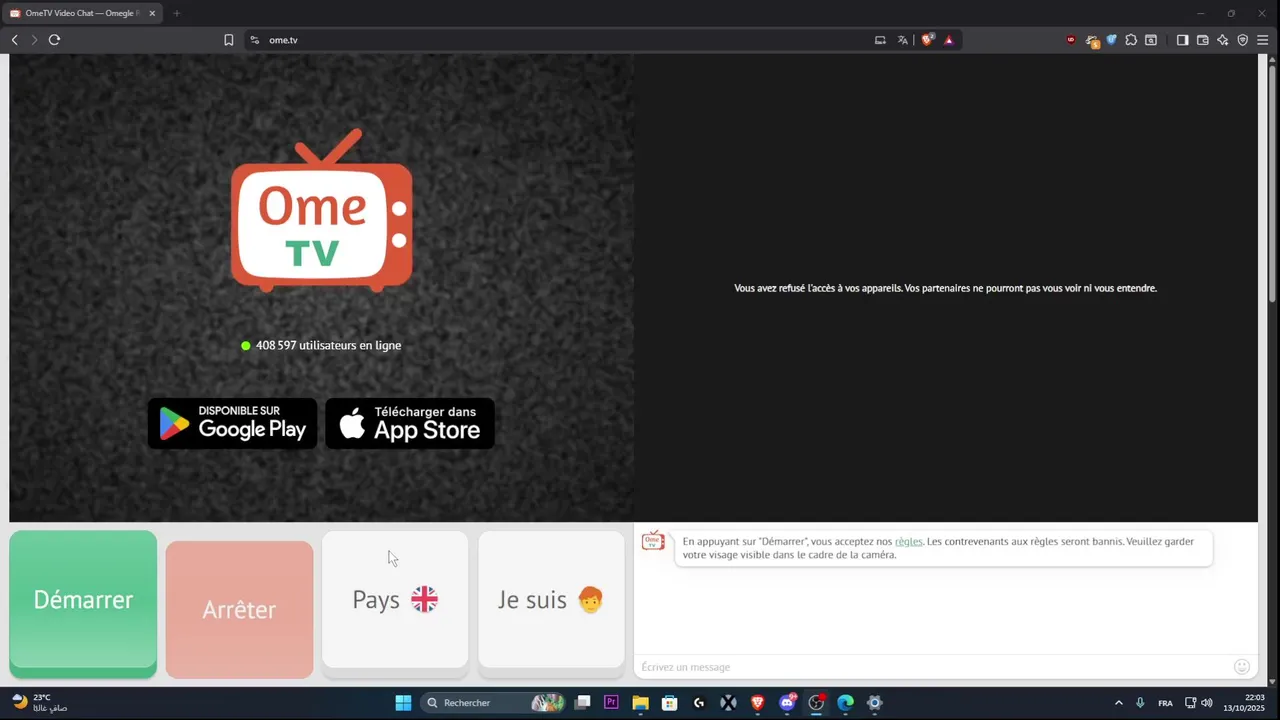
Task: Open the Brave Wallet icon
Action: pos(1203,40)
